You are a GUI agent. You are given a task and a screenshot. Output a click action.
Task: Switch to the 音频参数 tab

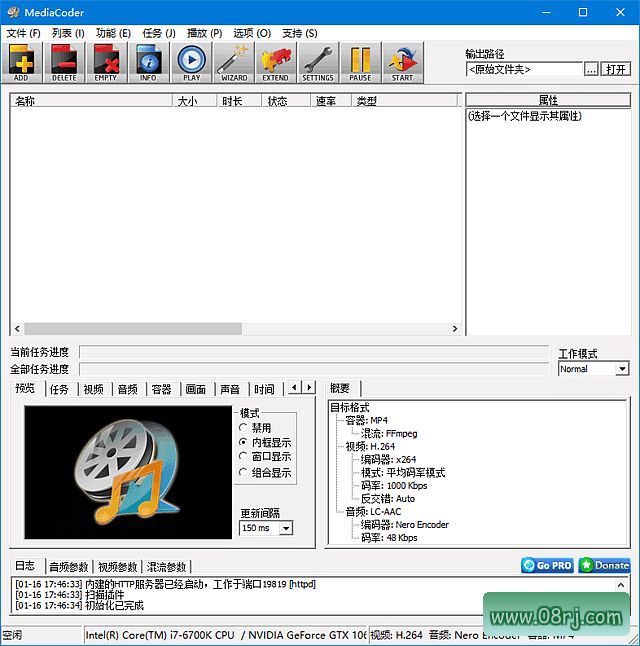pyautogui.click(x=69, y=567)
